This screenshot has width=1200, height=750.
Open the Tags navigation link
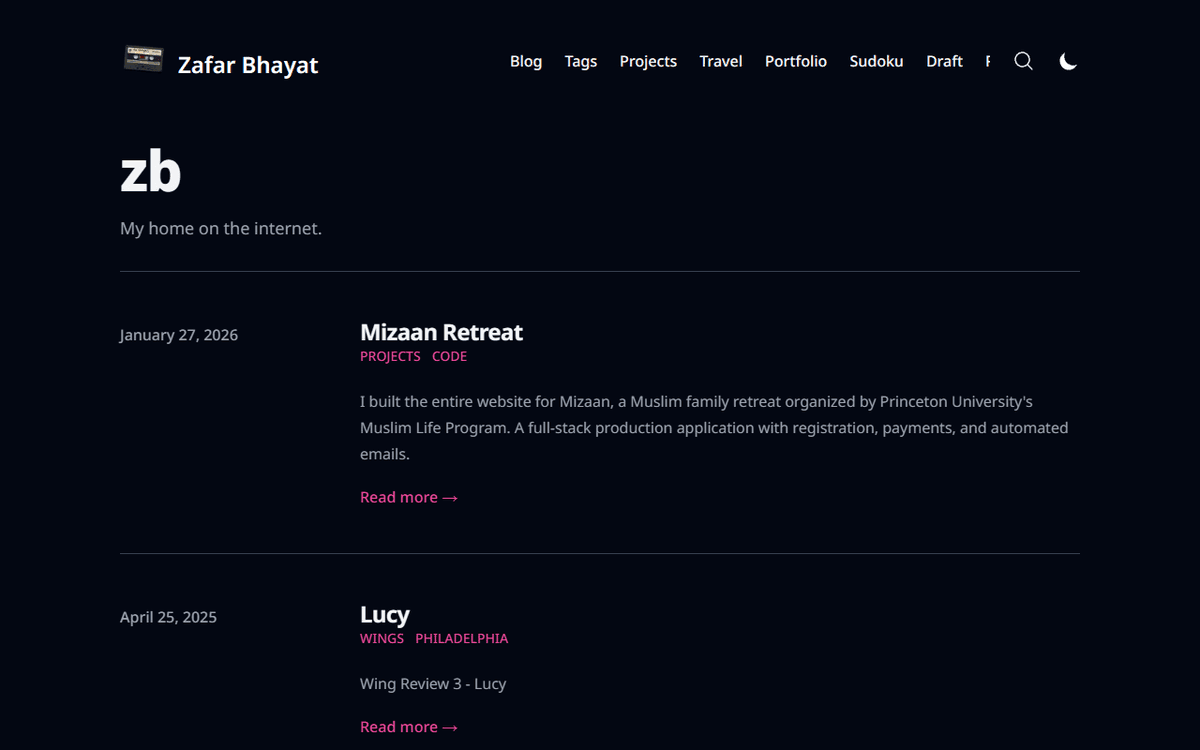click(x=580, y=61)
